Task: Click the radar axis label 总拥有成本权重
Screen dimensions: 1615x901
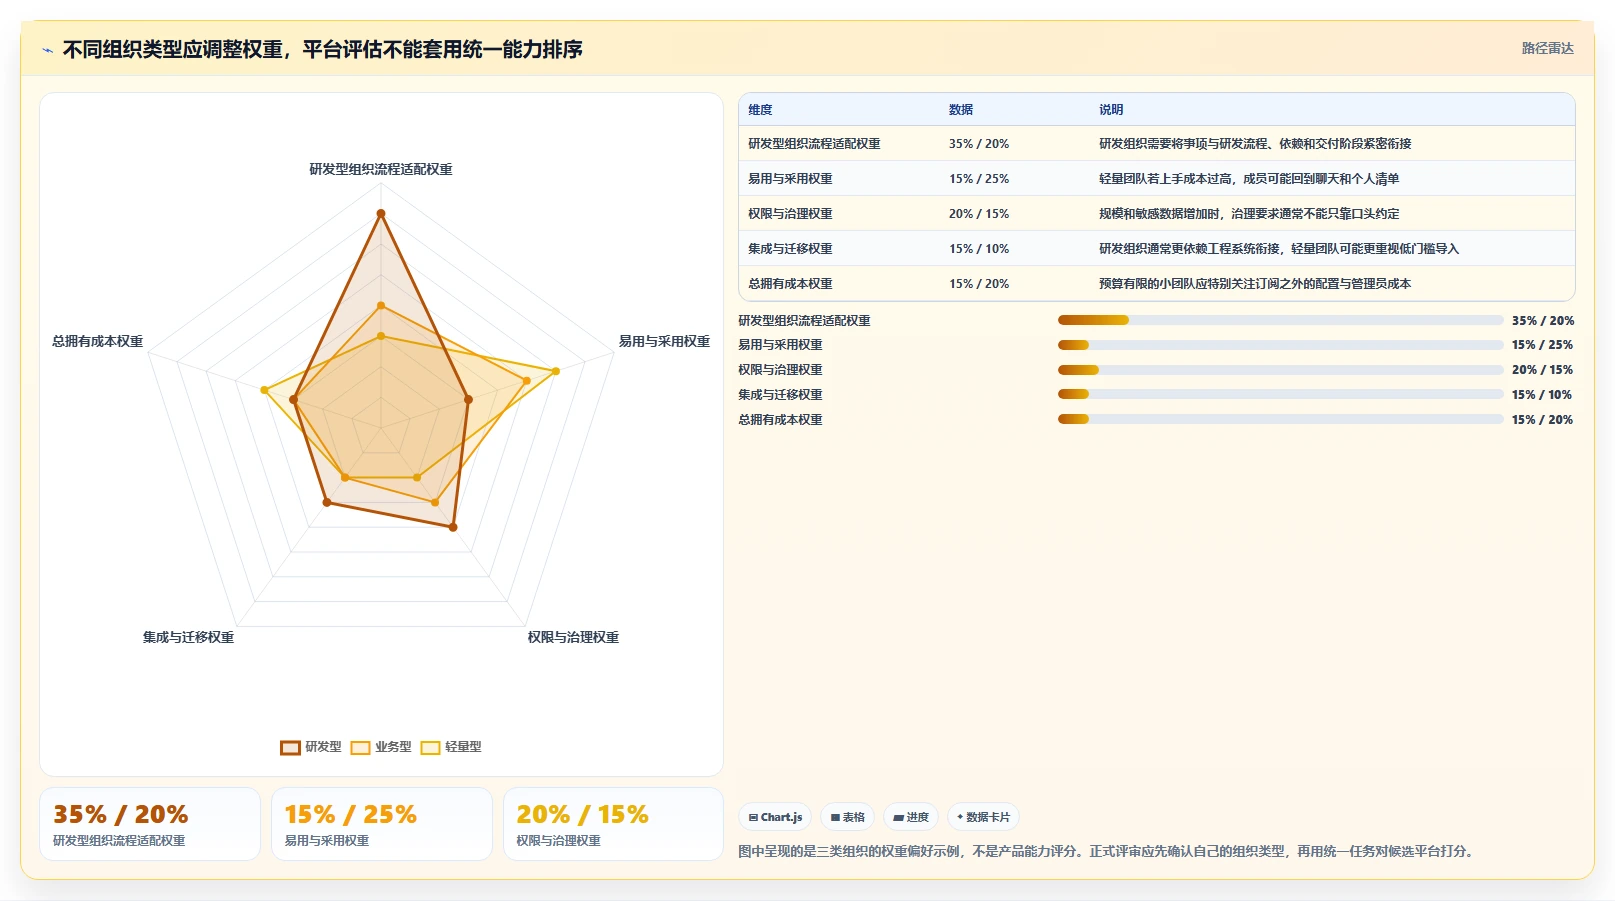Action: tap(97, 341)
